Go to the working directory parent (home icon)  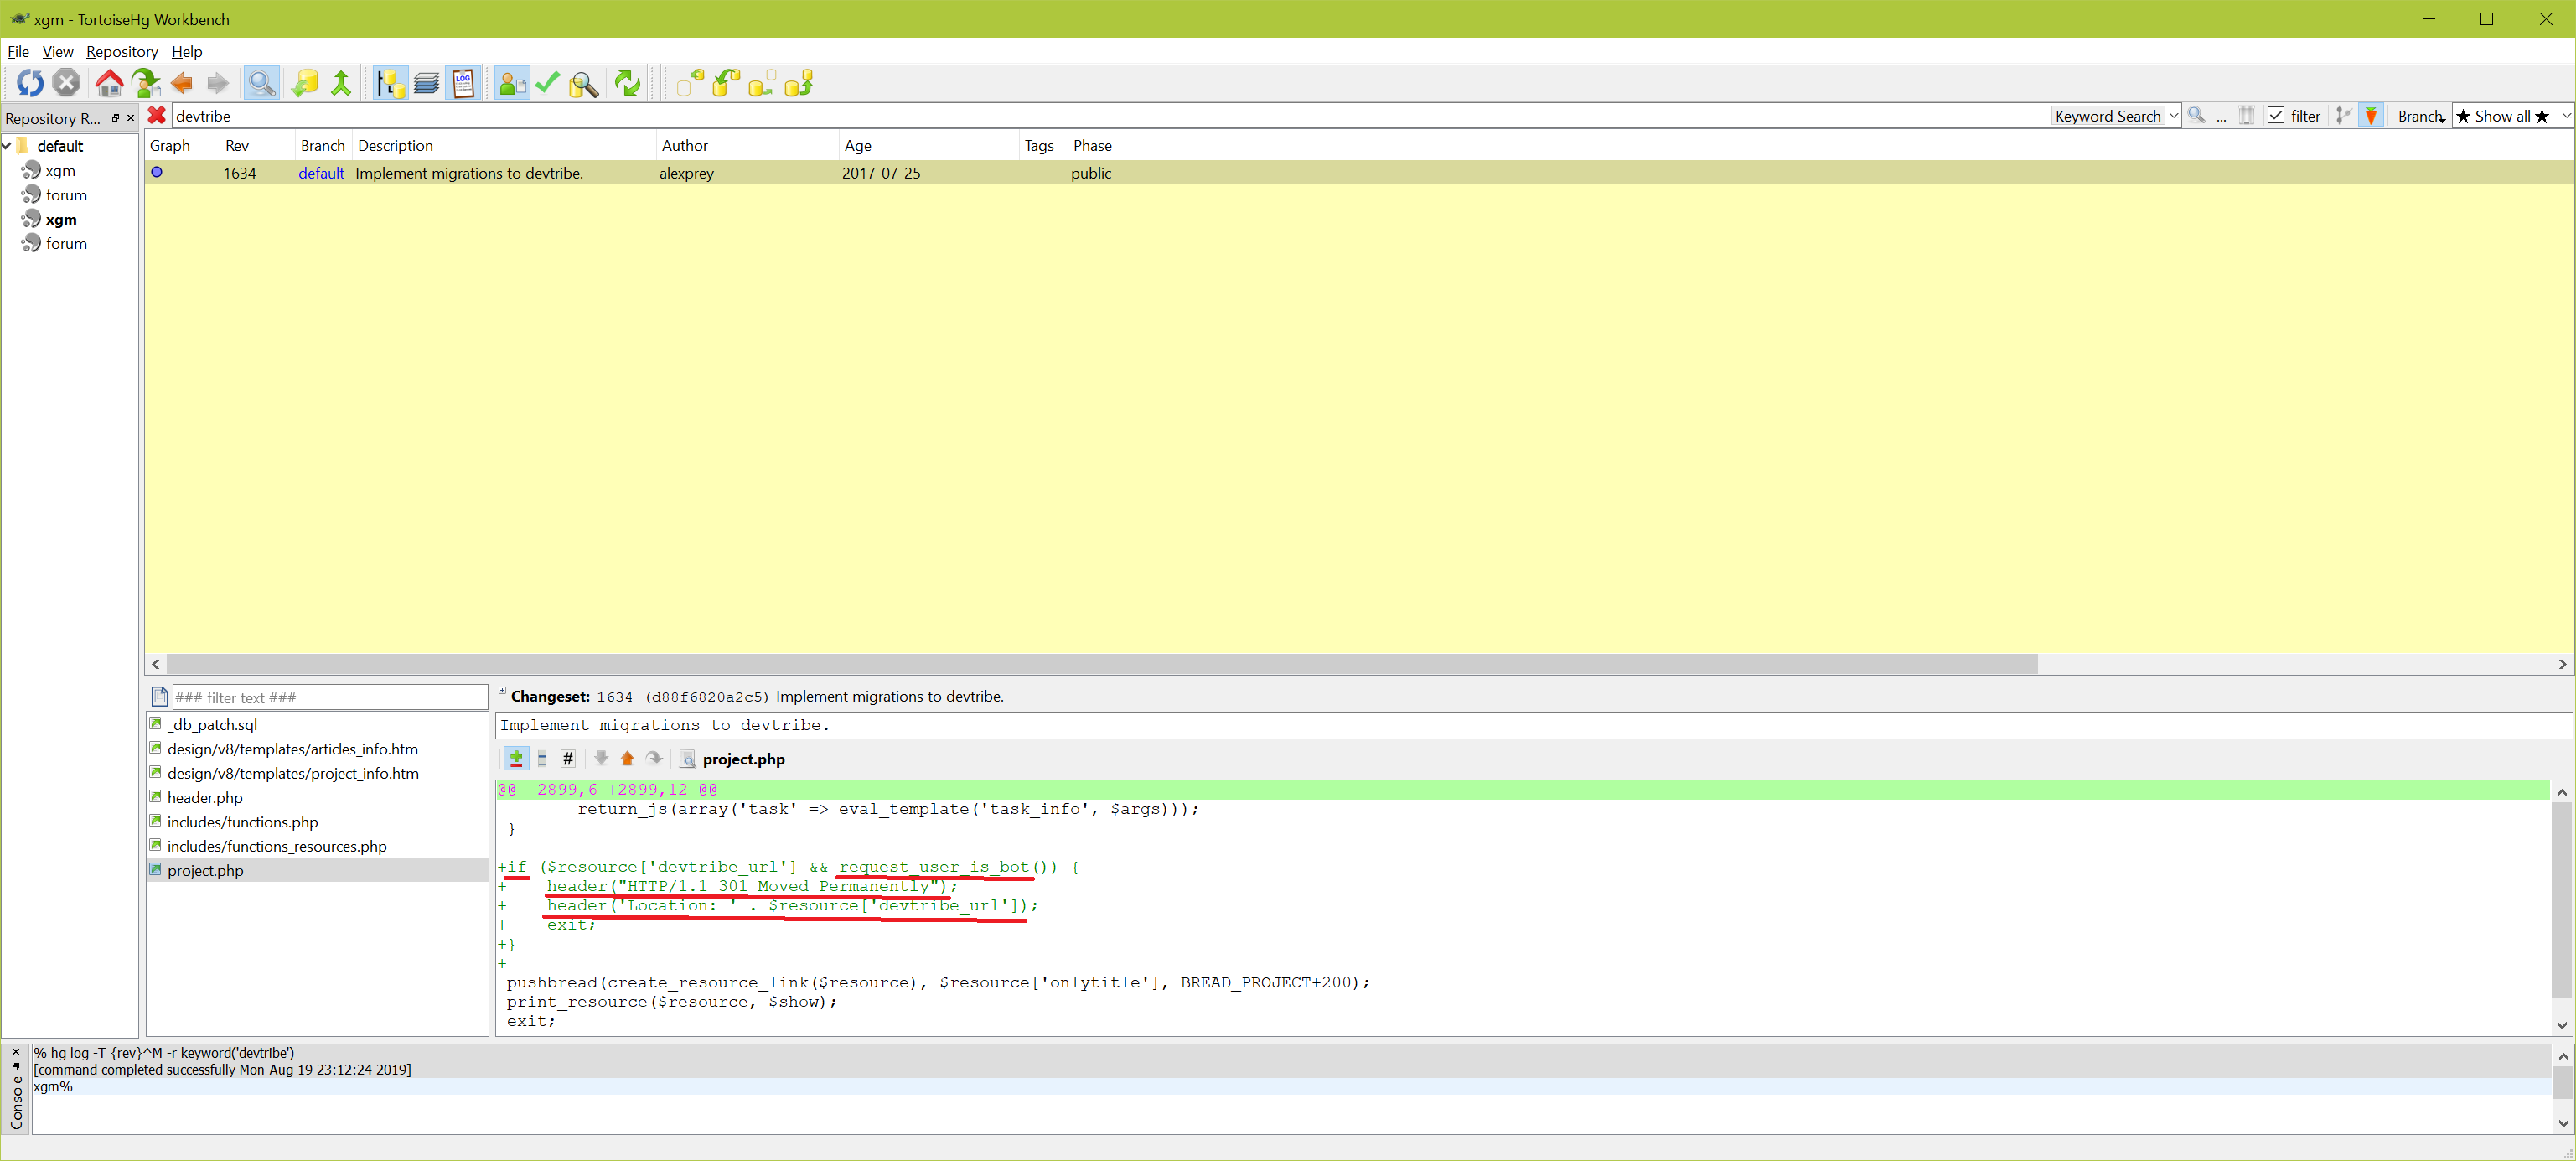click(109, 84)
